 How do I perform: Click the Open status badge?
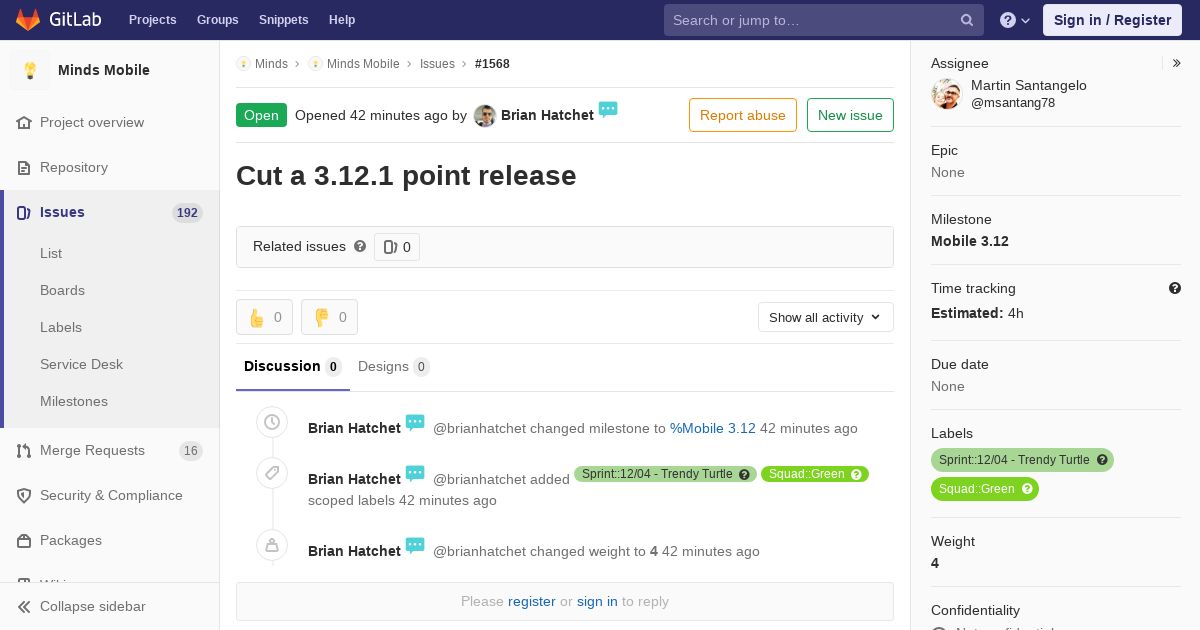[261, 115]
